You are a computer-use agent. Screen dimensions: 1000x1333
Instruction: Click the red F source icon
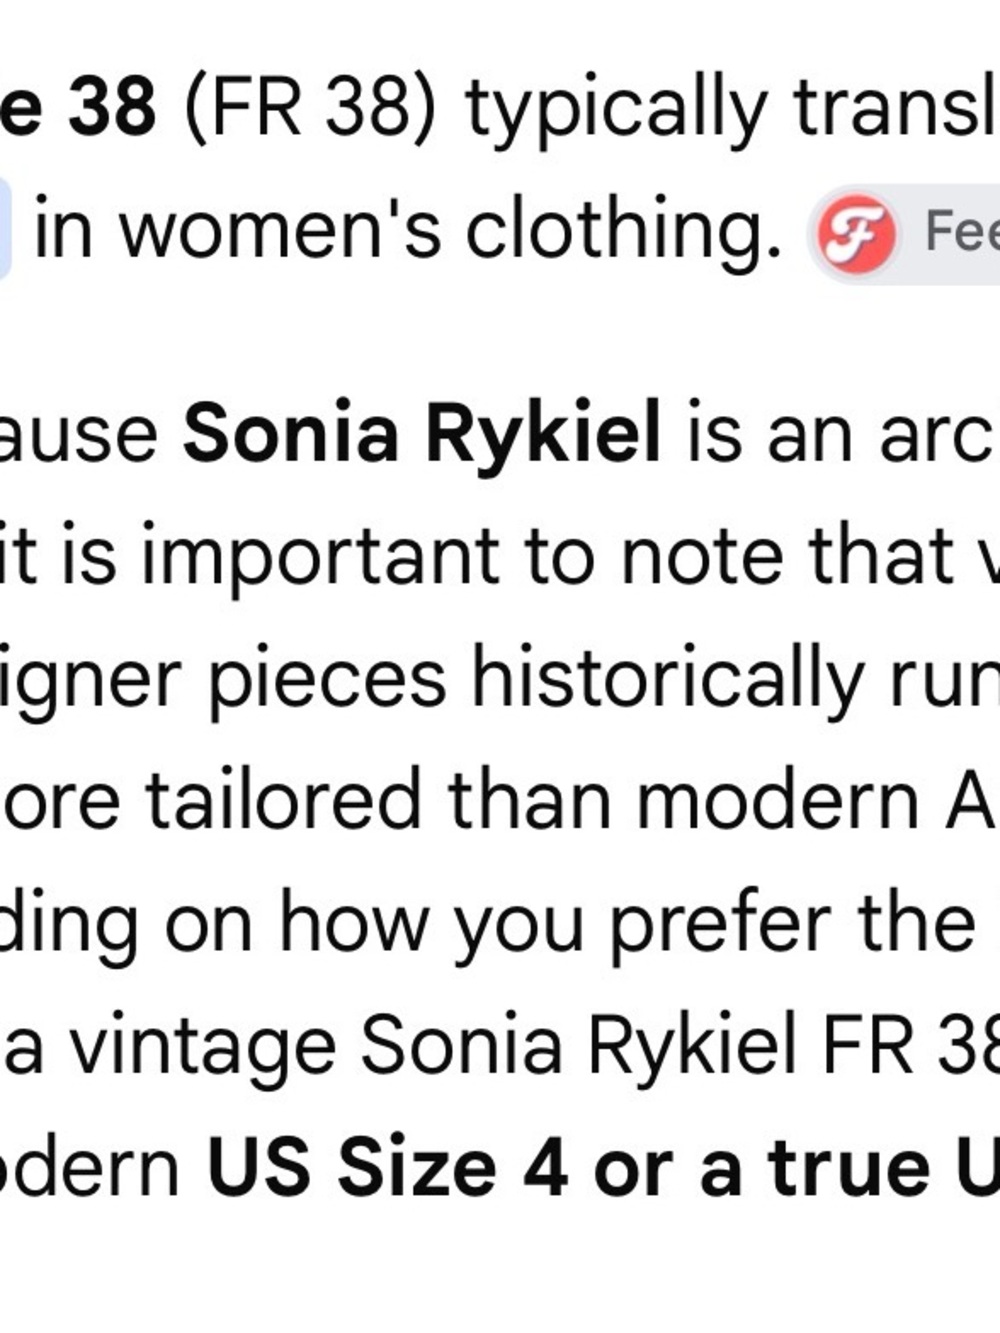857,234
